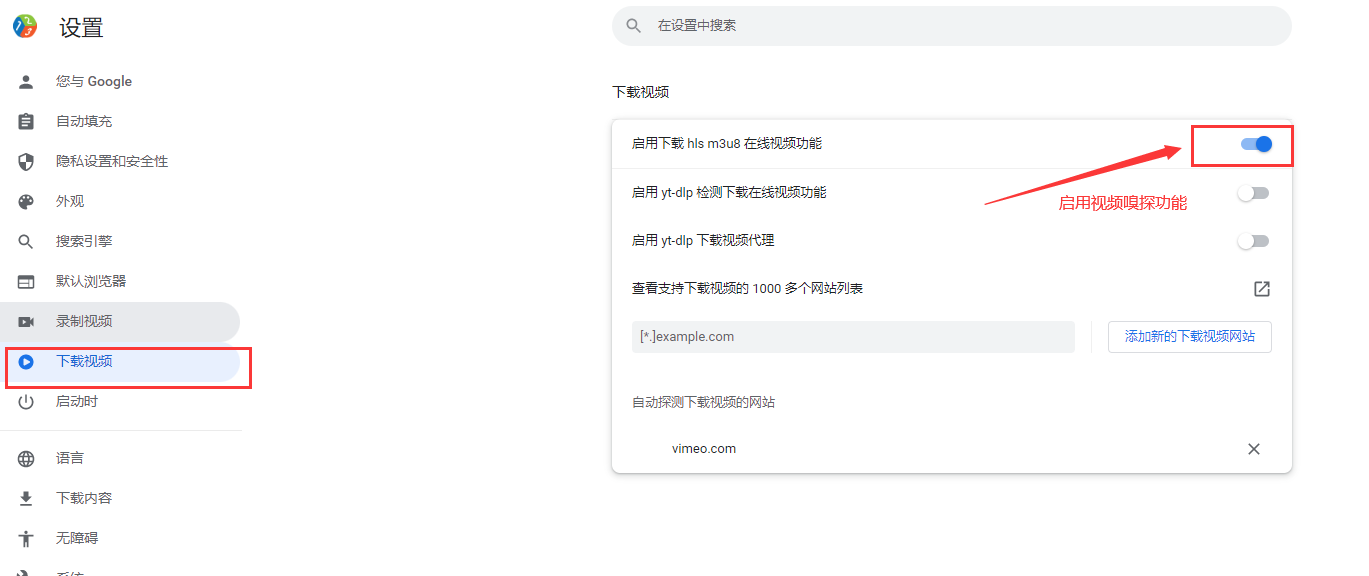Open 默认浏览器 settings page

click(x=91, y=282)
